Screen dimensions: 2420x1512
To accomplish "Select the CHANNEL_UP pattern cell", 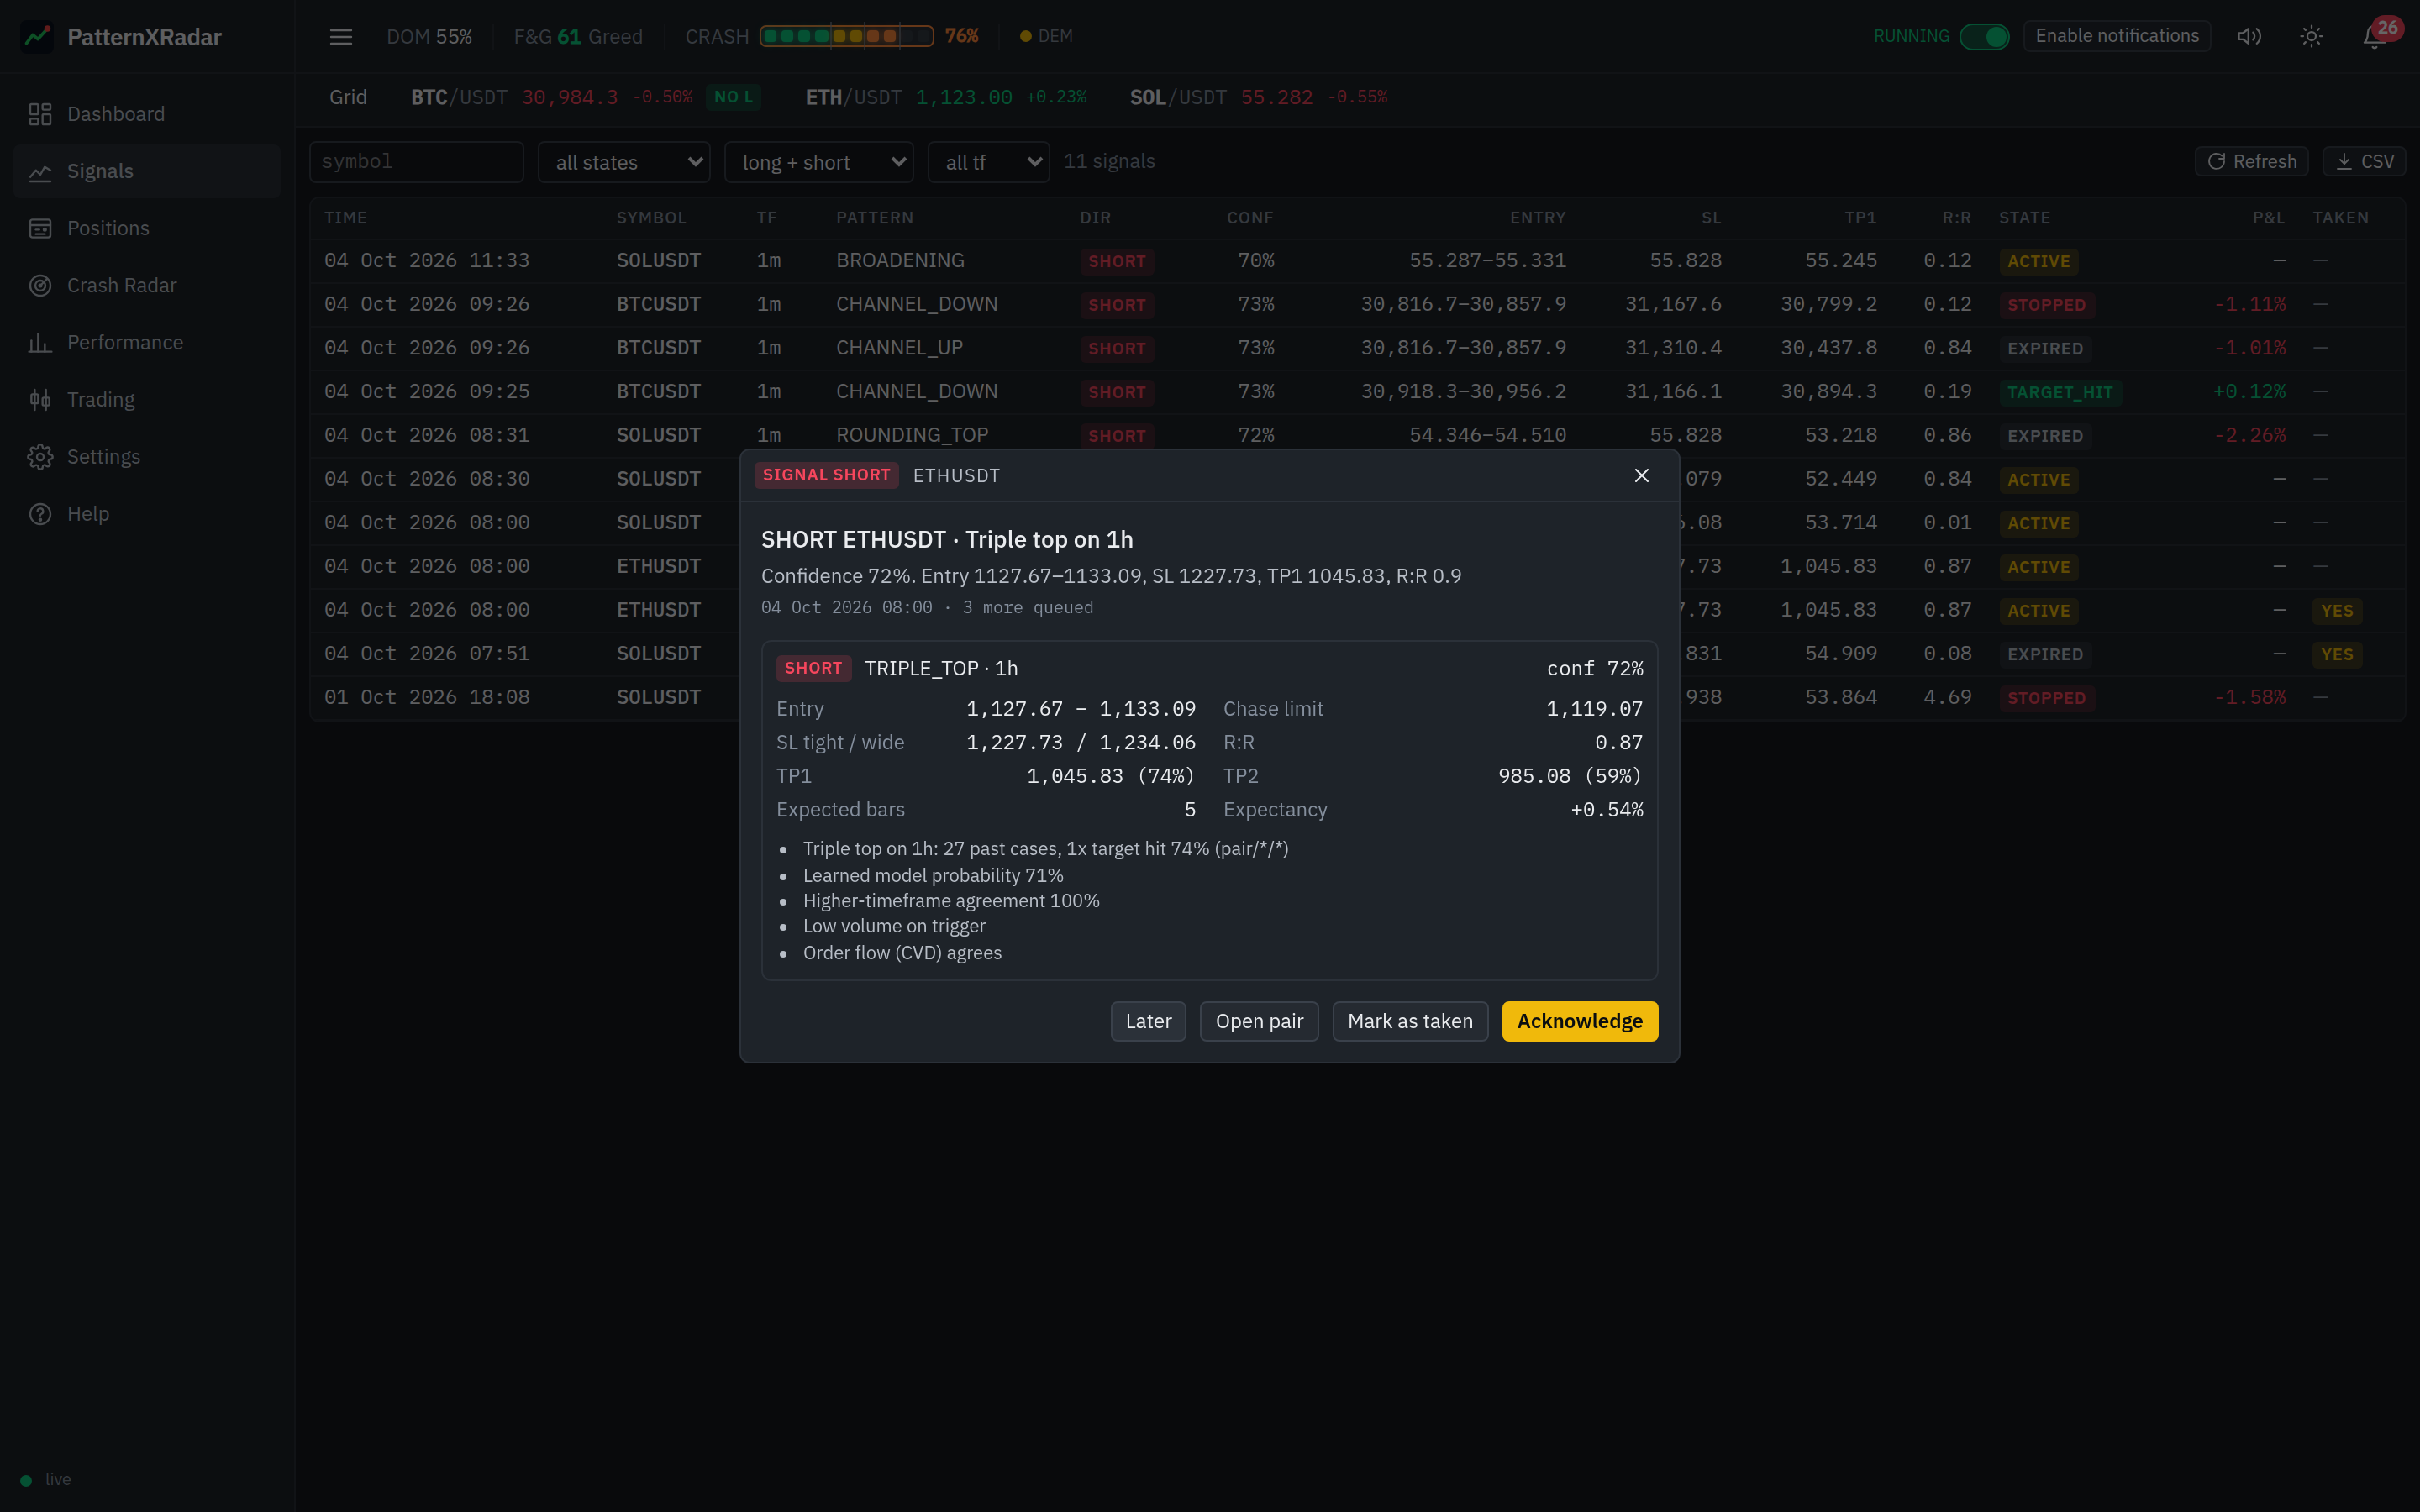I will (x=899, y=348).
